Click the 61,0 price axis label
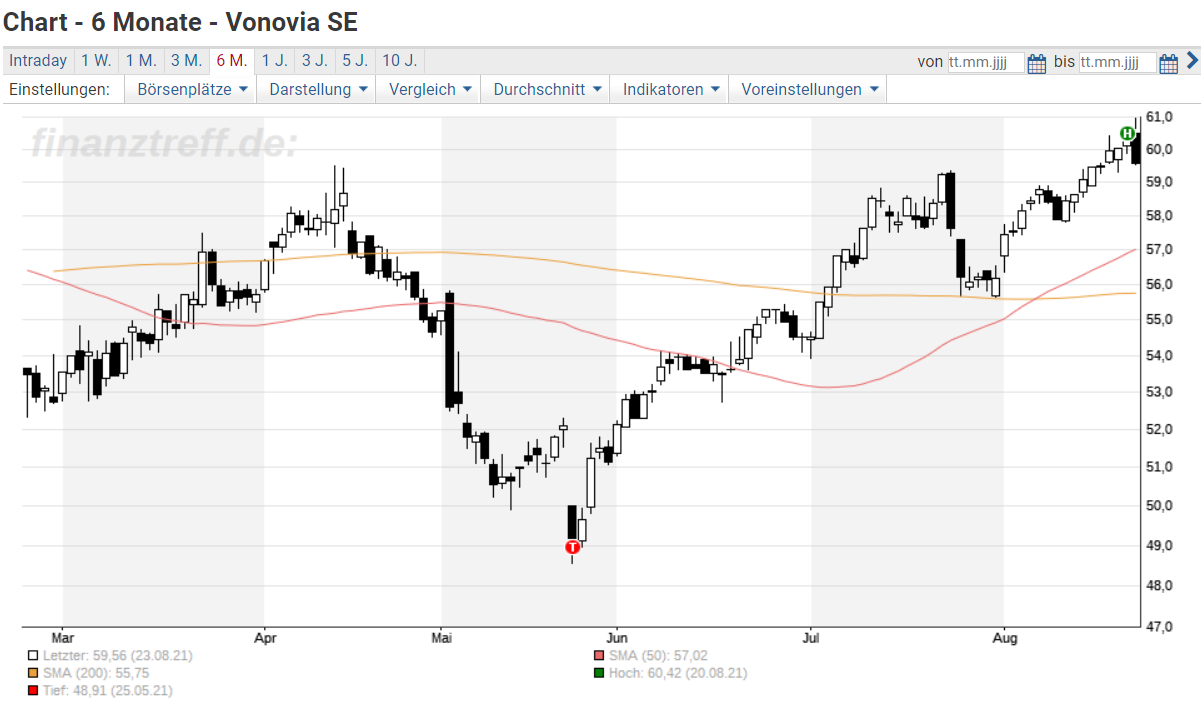Image resolution: width=1201 pixels, height=711 pixels. tap(1160, 117)
